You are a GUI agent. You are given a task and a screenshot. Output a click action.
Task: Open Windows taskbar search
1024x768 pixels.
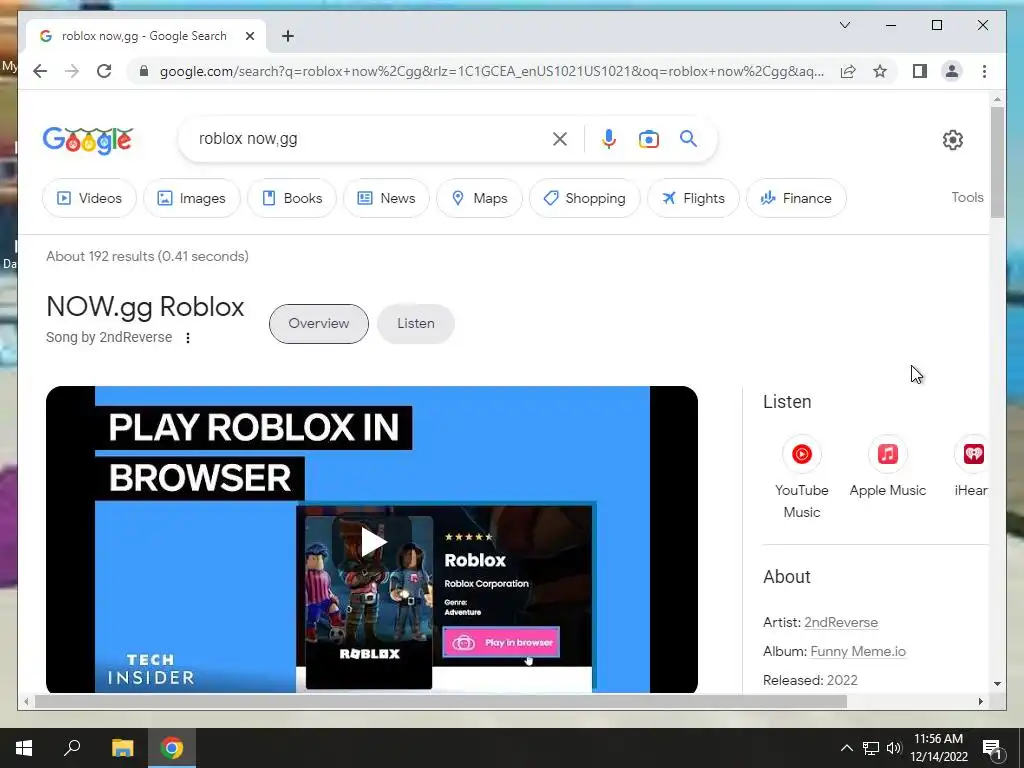(72, 748)
